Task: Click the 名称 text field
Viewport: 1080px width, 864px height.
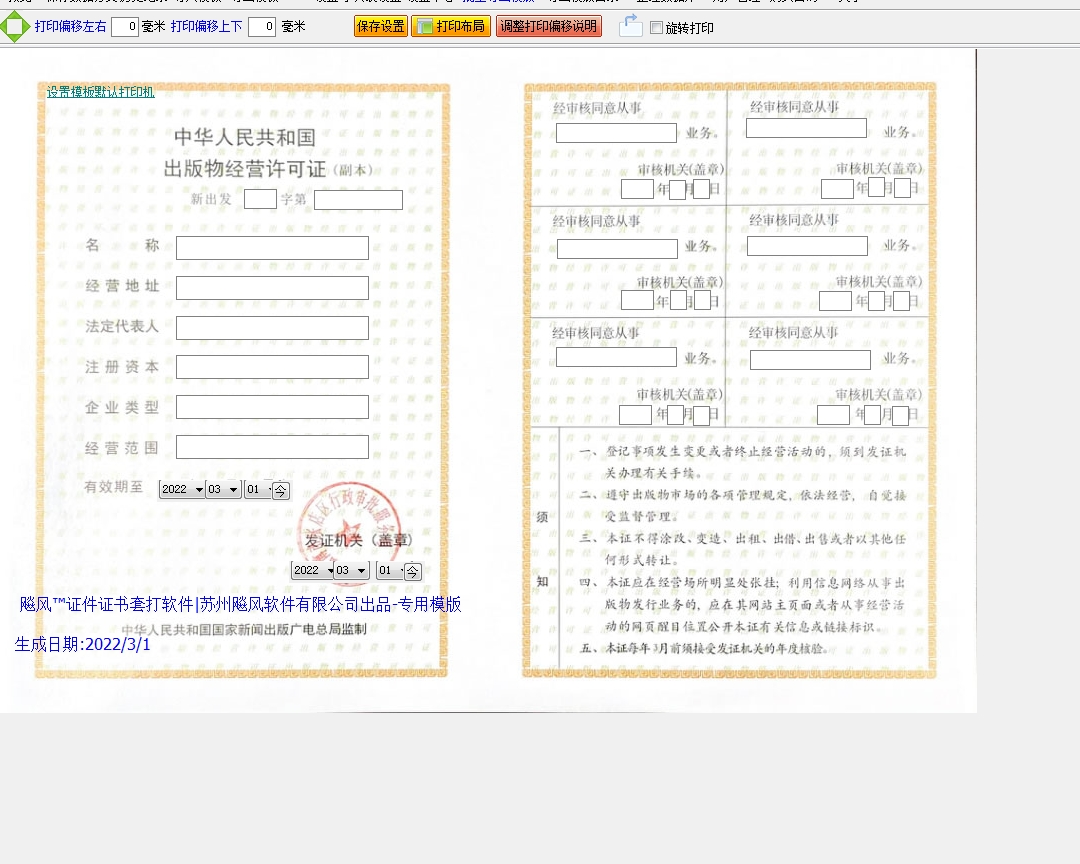Action: click(x=272, y=248)
